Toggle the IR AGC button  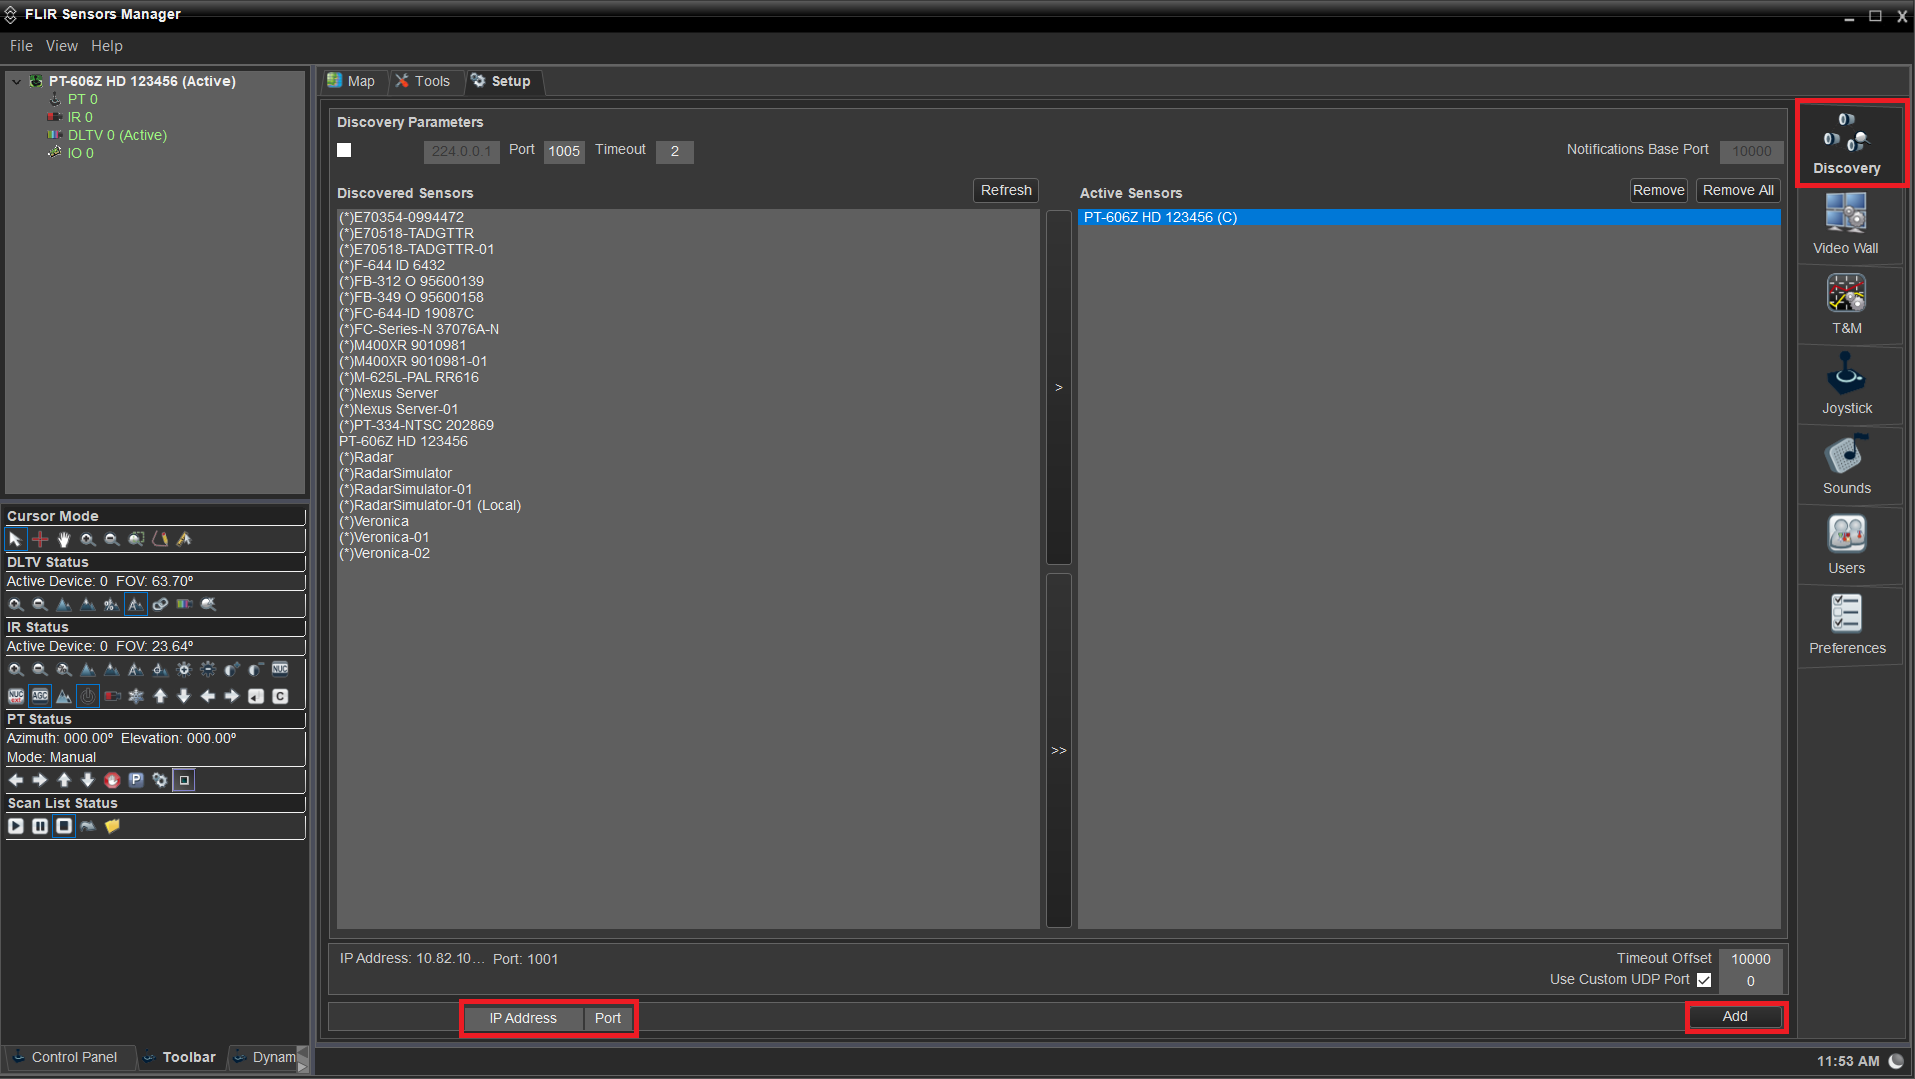click(40, 696)
